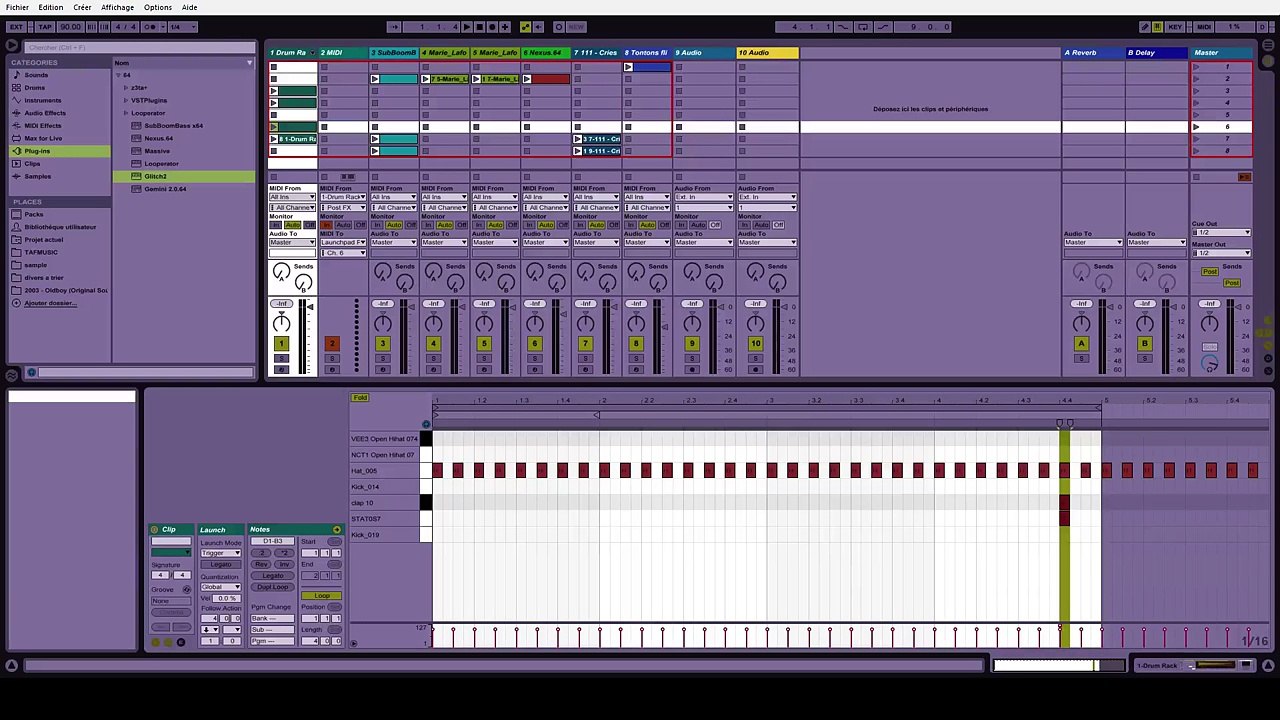Image resolution: width=1280 pixels, height=720 pixels.
Task: Start playback with the transport Play button
Action: (x=466, y=27)
